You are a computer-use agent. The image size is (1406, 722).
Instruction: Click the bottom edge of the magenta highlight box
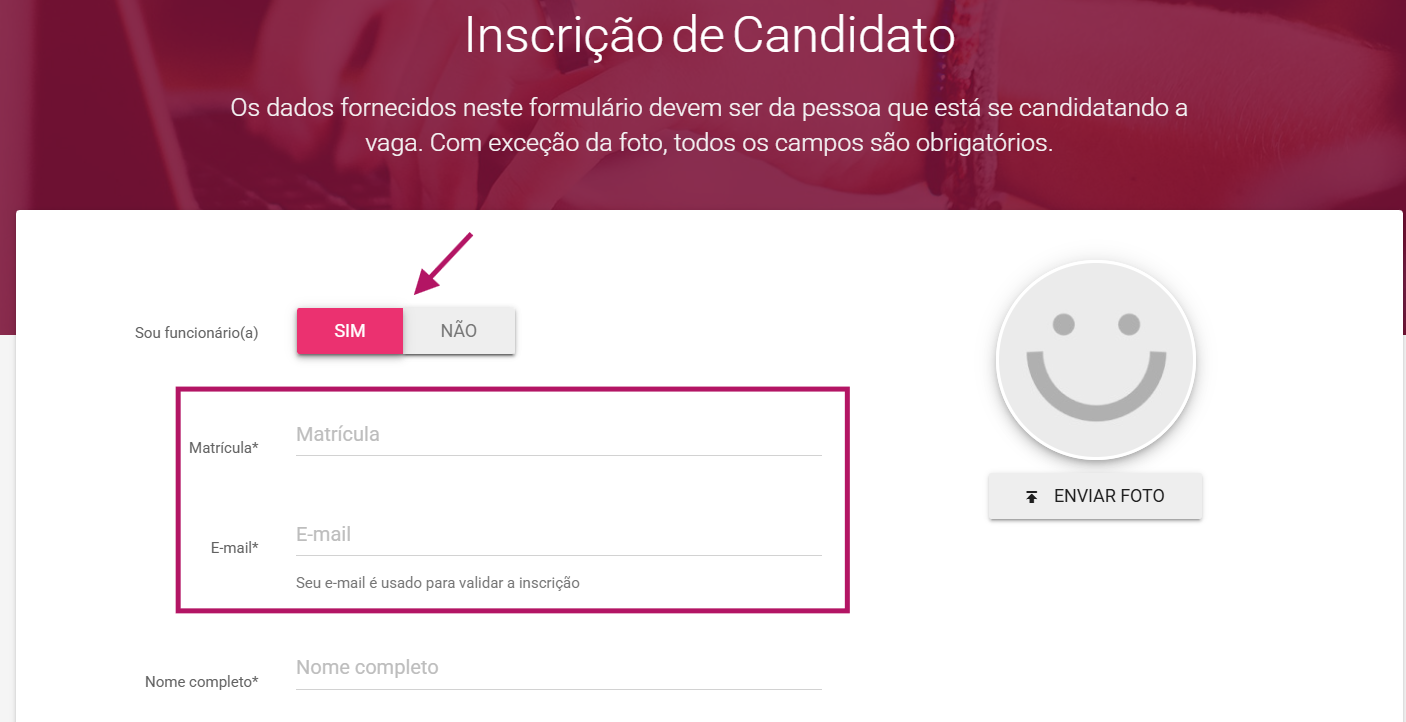click(512, 608)
